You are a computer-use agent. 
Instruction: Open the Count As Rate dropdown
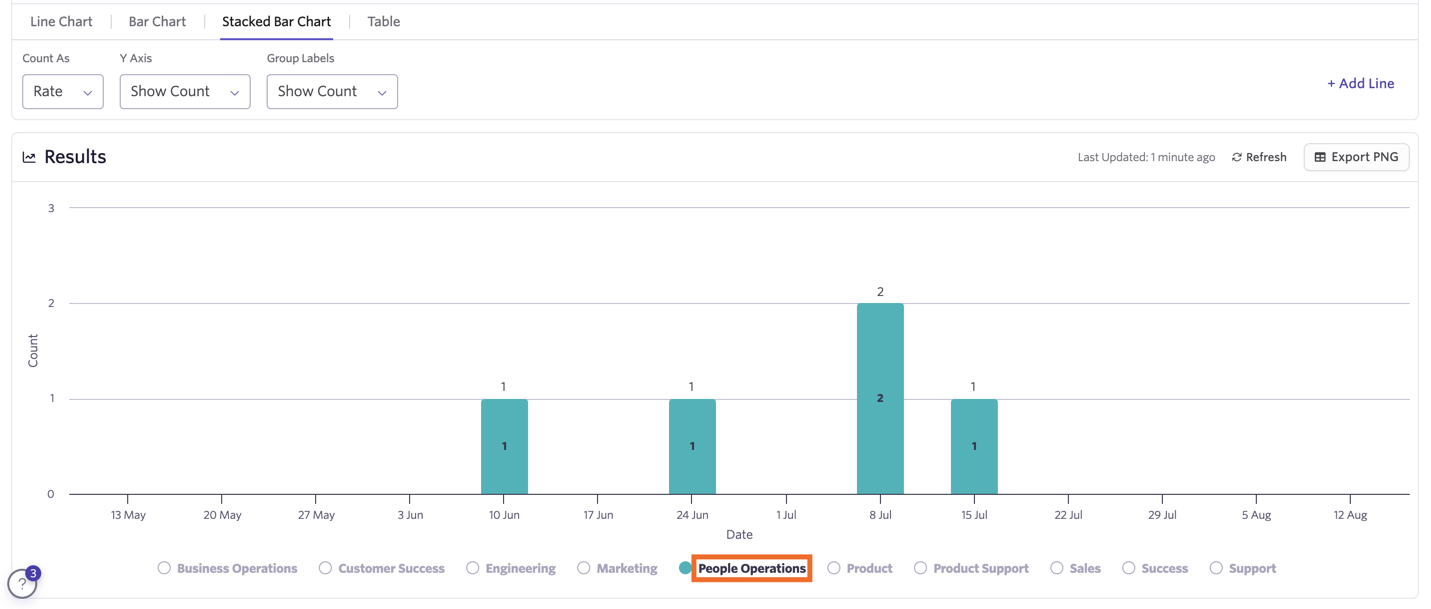click(x=63, y=91)
